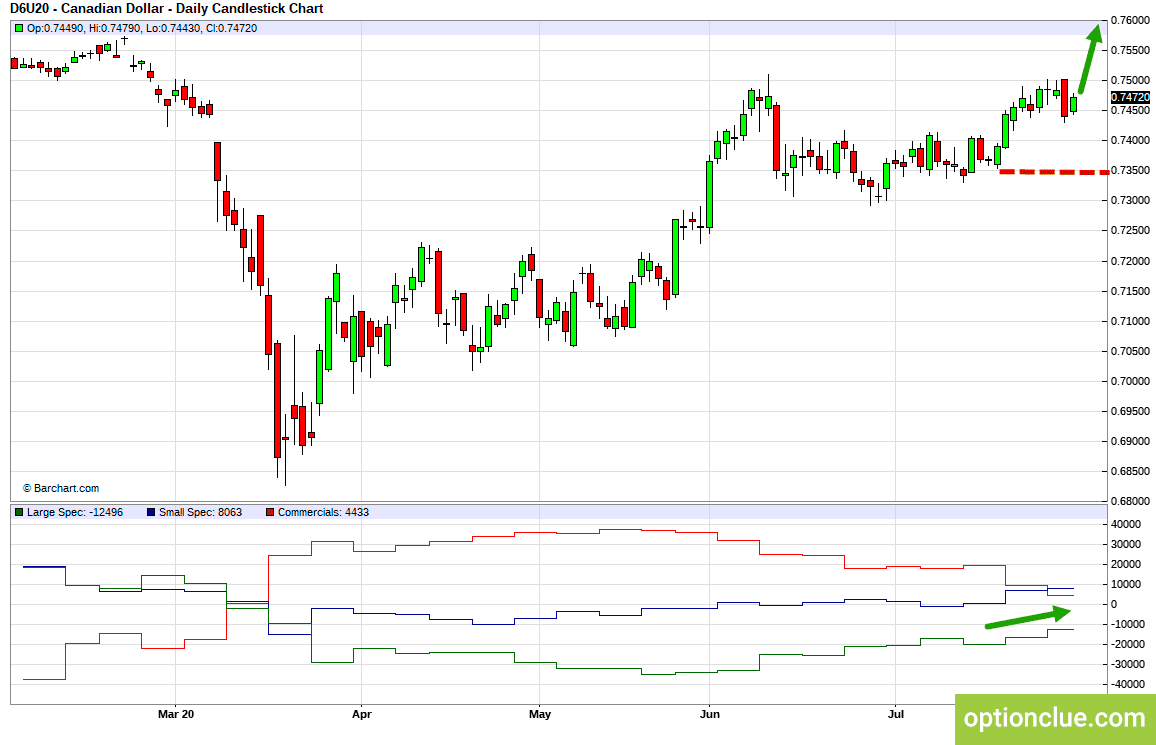Click the 40000 indicator axis label
The width and height of the screenshot is (1156, 745).
1125,525
